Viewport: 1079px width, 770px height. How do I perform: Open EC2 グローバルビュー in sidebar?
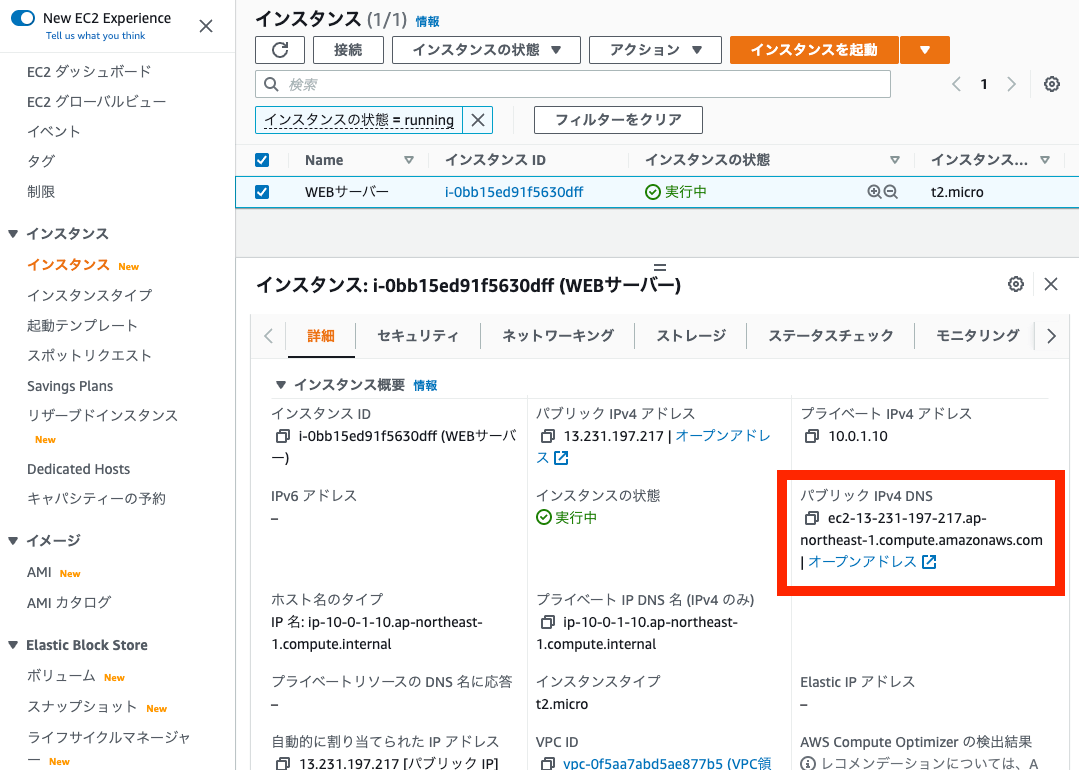(x=96, y=102)
